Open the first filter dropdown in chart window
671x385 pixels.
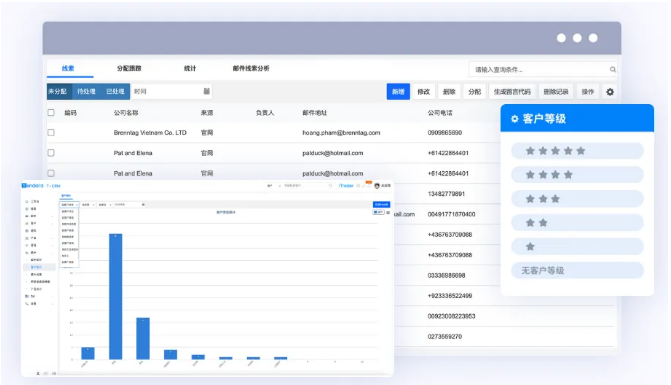(x=69, y=204)
